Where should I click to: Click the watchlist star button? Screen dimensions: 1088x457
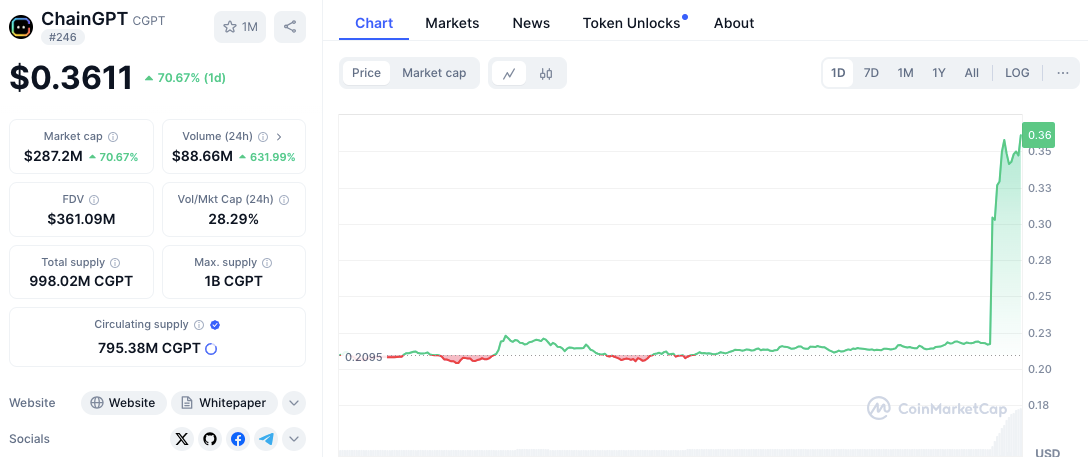pos(239,27)
